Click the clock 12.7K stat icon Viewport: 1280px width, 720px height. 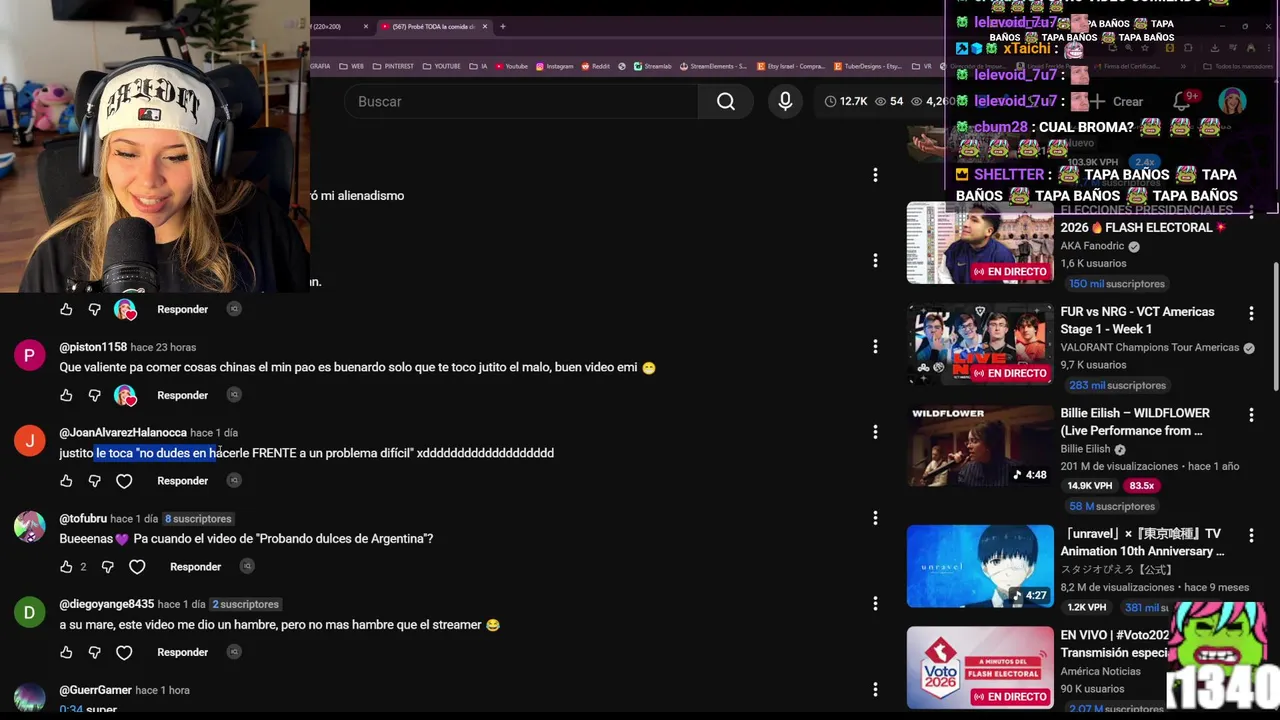[830, 101]
